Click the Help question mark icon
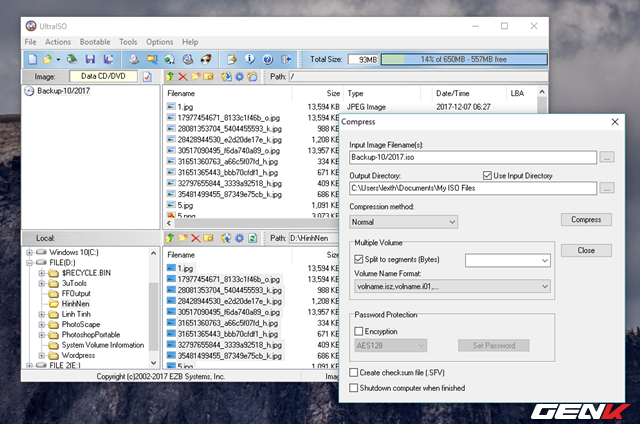This screenshot has width=640, height=424. pos(268,60)
